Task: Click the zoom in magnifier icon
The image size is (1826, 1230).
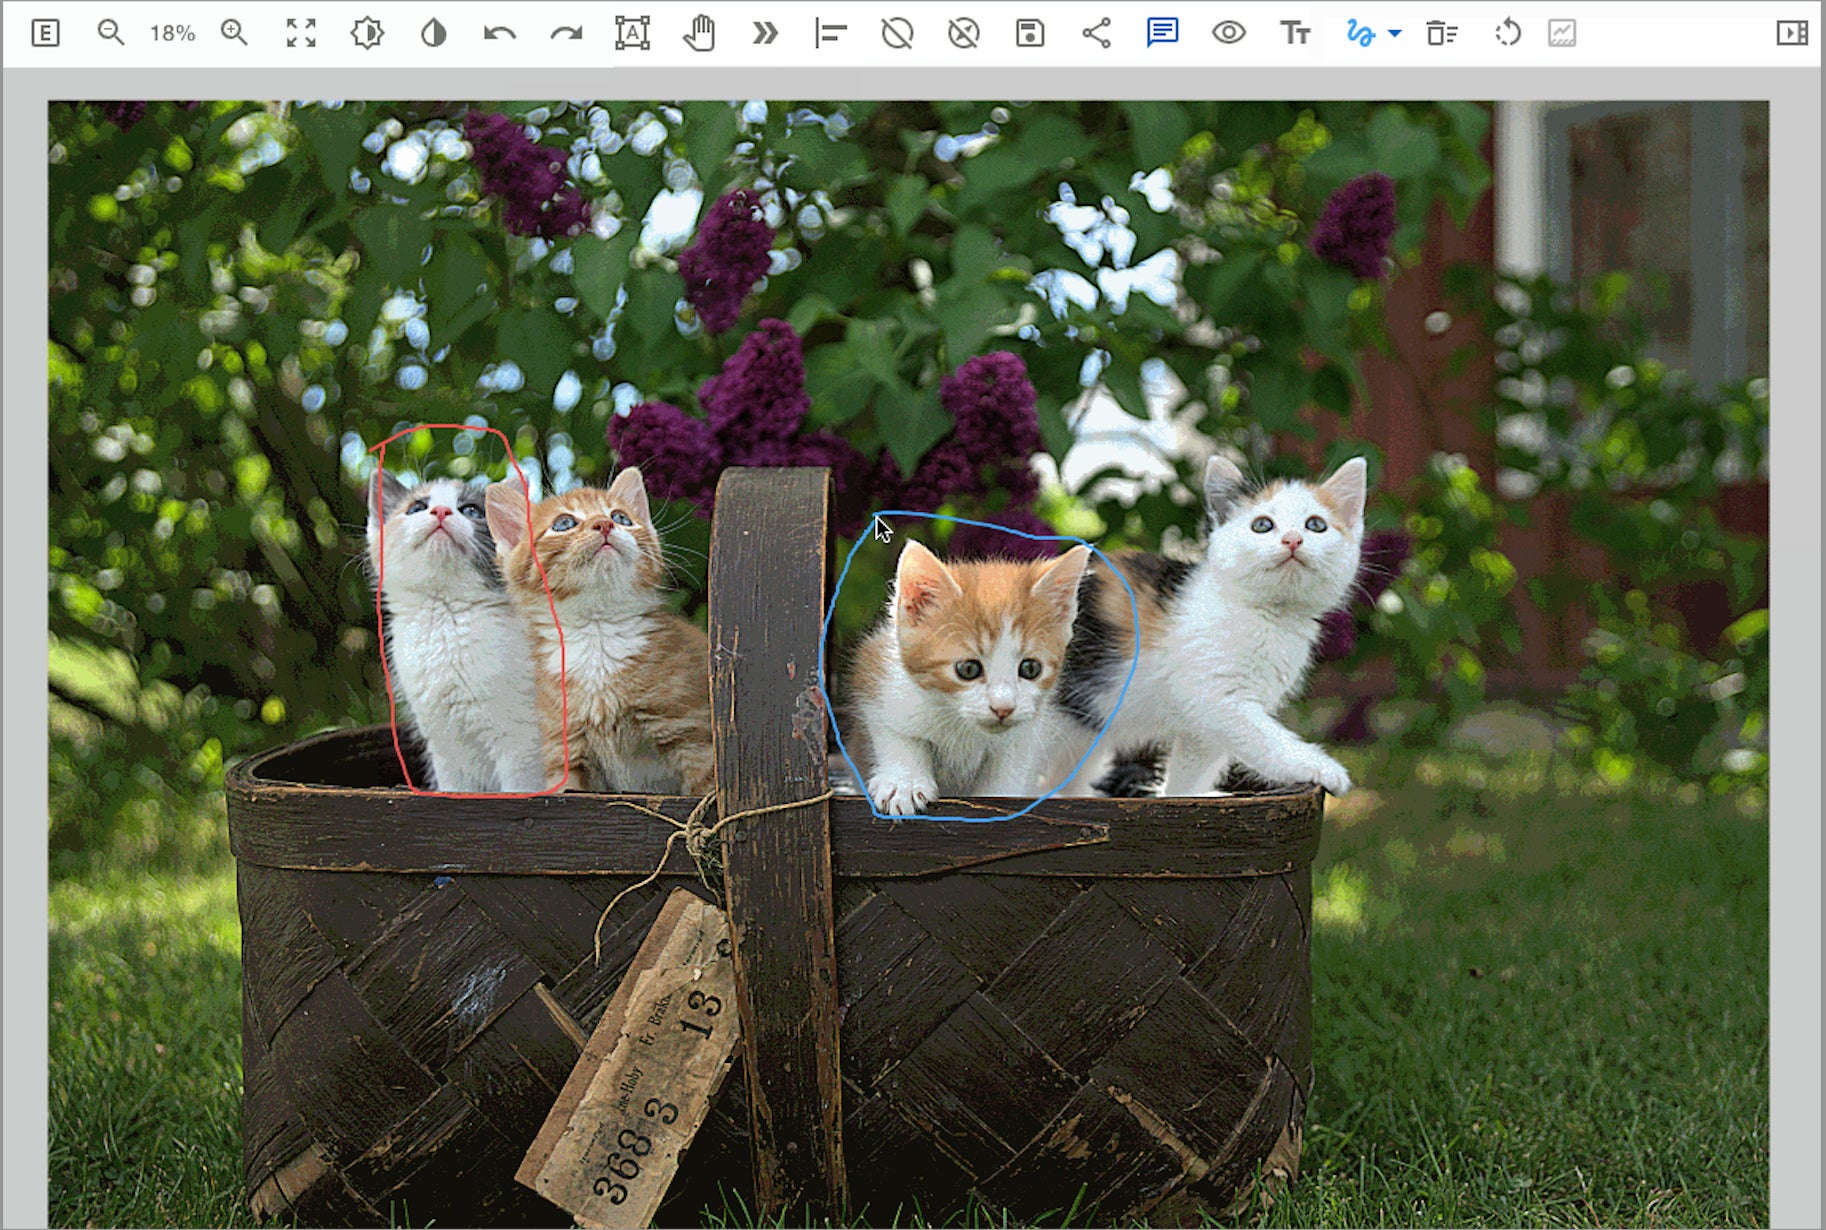Action: (x=234, y=33)
